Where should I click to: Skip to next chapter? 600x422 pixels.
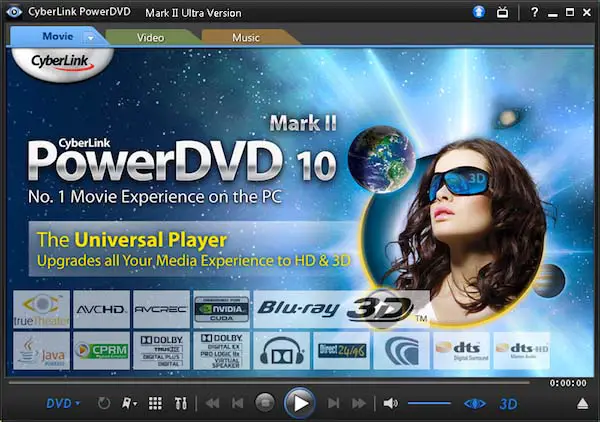point(333,403)
